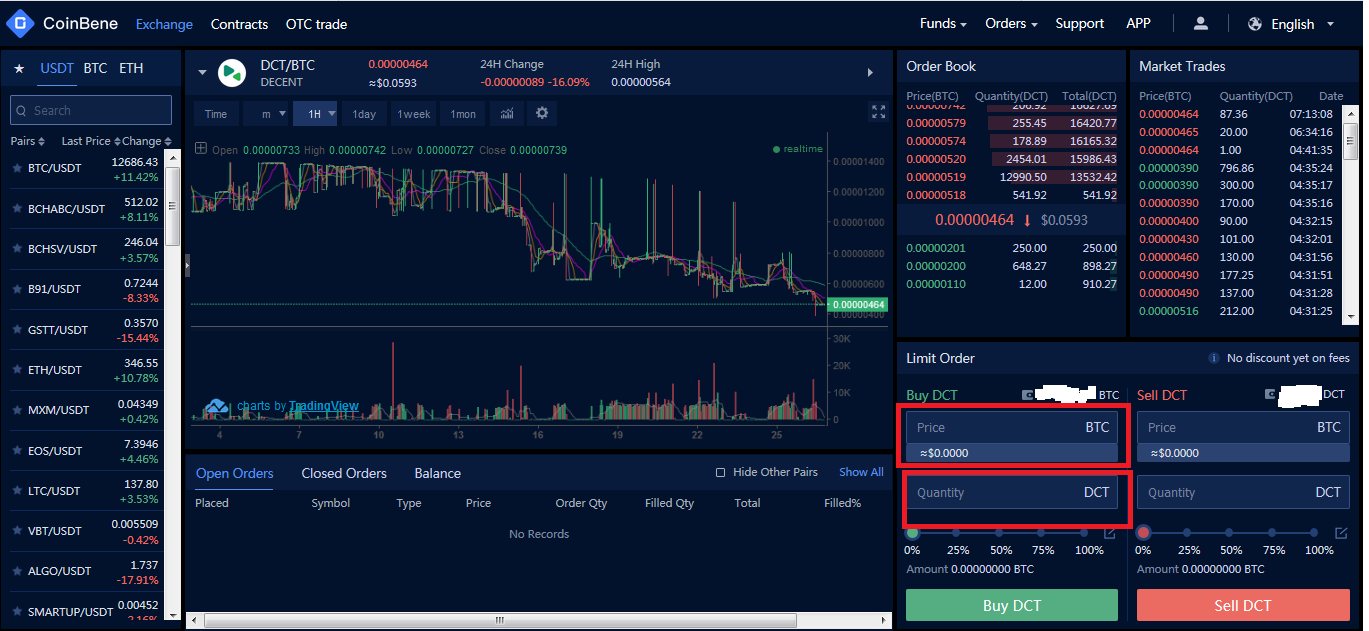Show favorites star tab in pairs panel
The image size is (1369, 631).
point(19,69)
